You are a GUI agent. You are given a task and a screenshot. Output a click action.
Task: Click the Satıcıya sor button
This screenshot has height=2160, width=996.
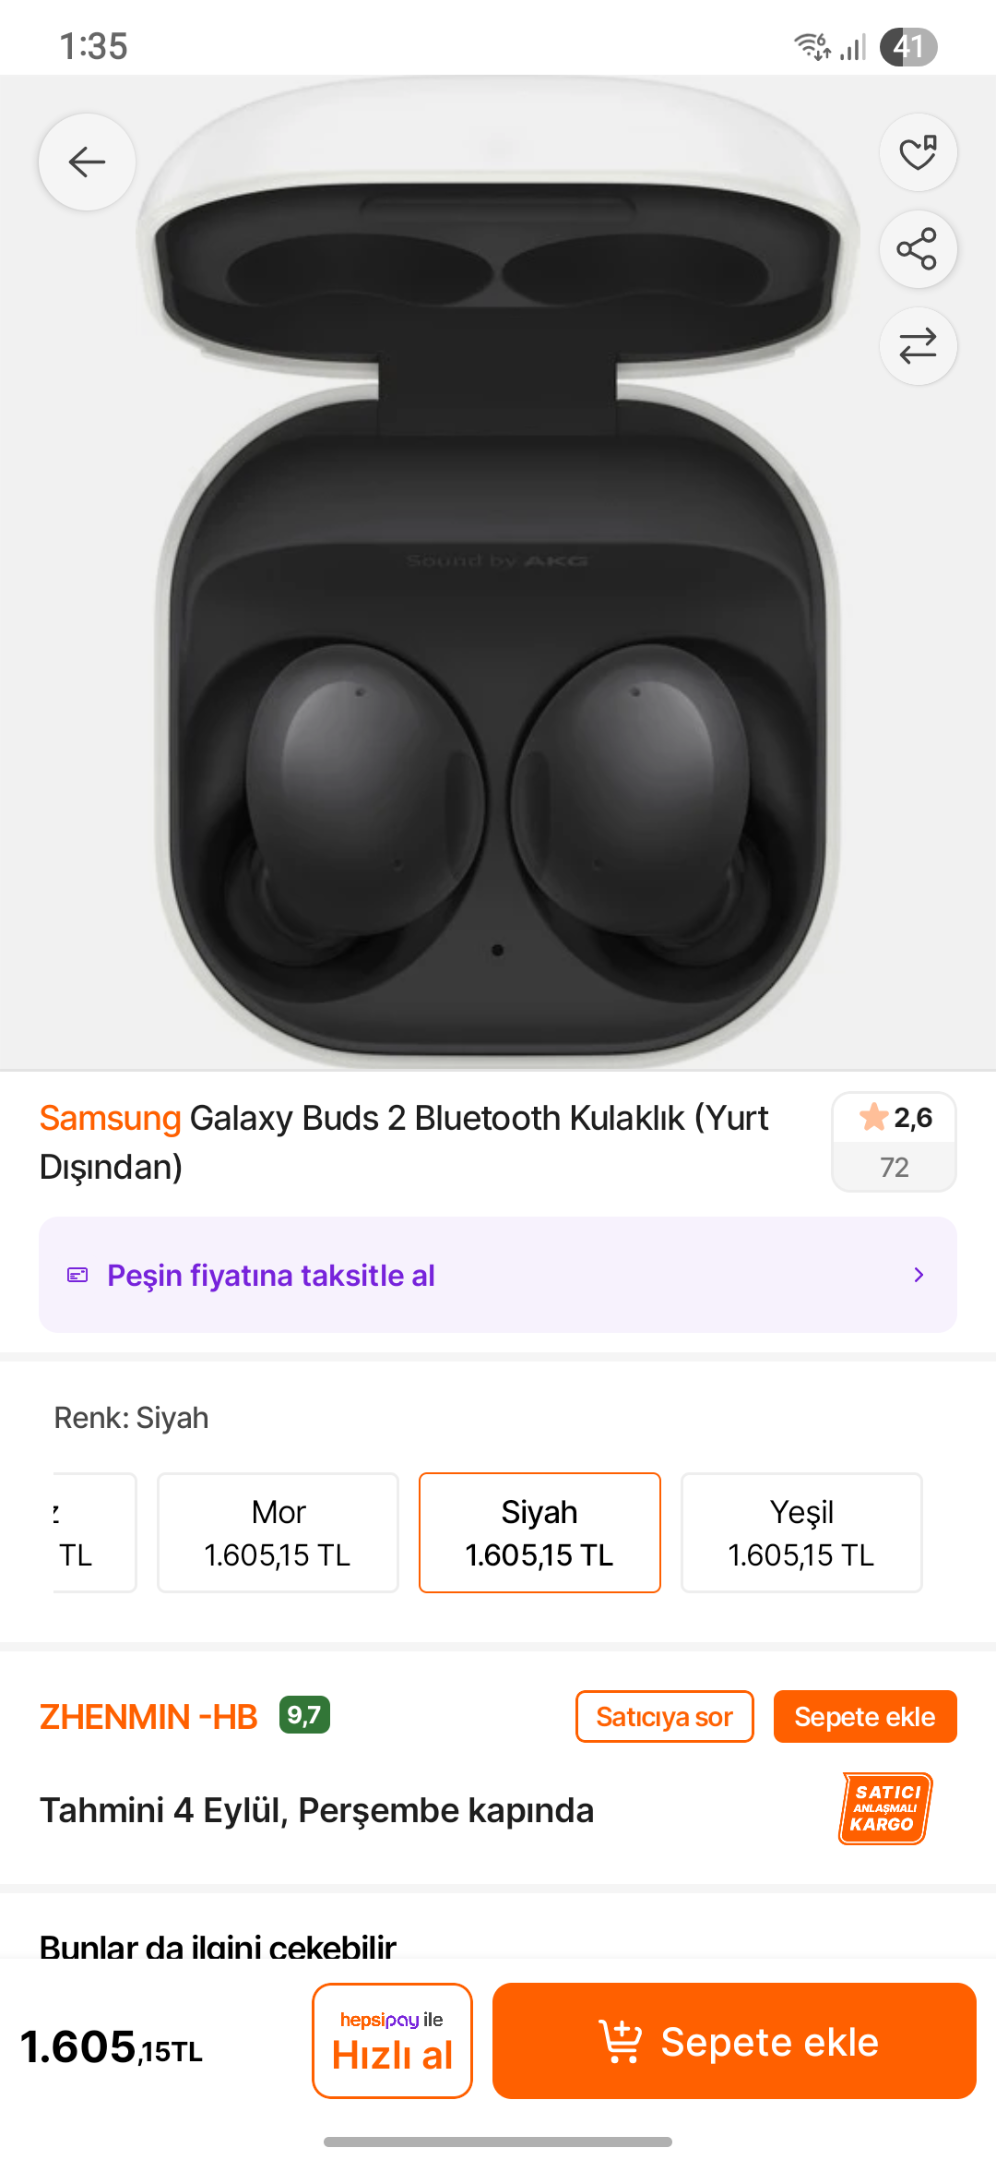[x=664, y=1717]
